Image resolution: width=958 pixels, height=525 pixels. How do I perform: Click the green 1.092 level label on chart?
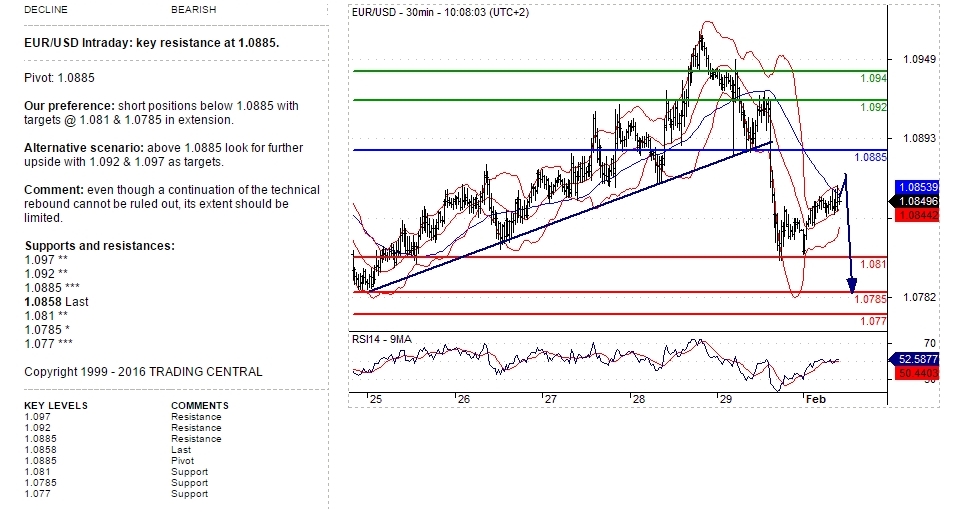(872, 107)
